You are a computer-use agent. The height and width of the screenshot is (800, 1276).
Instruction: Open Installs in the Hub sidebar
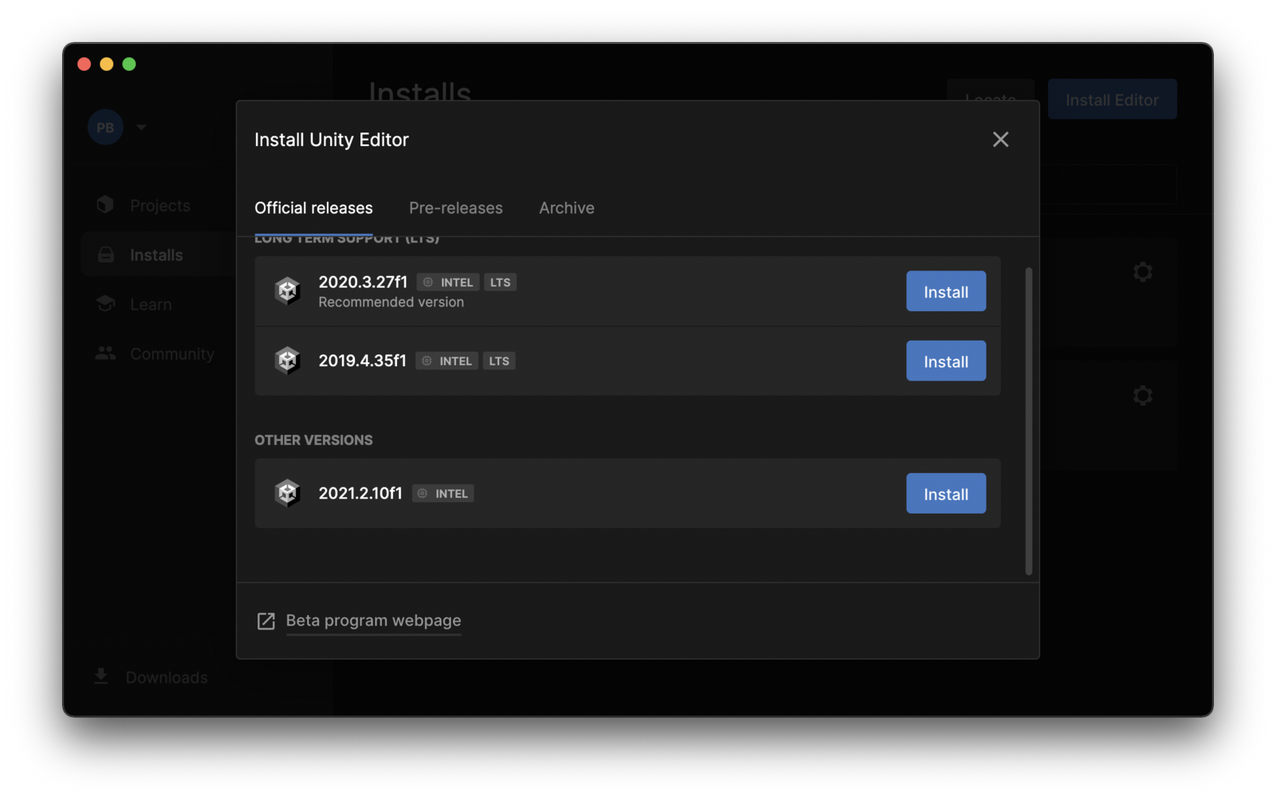[x=159, y=255]
